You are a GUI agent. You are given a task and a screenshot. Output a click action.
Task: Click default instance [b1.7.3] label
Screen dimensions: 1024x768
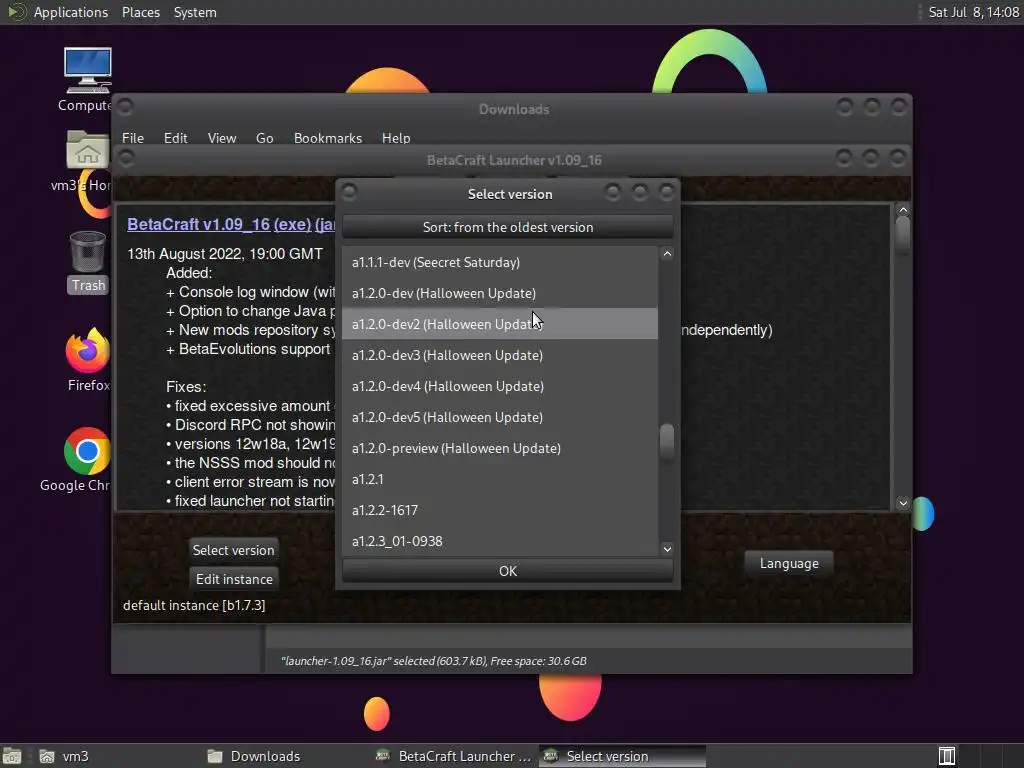point(194,605)
